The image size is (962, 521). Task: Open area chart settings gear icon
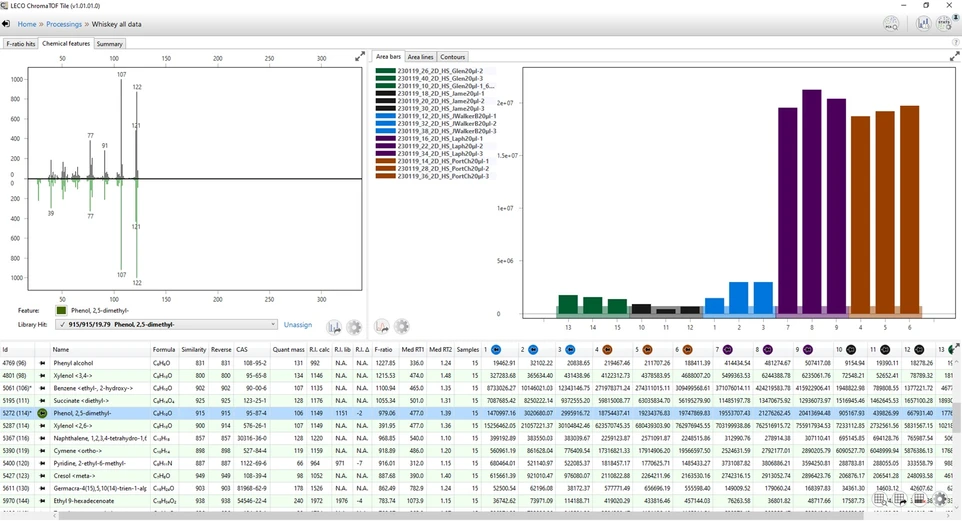point(402,326)
